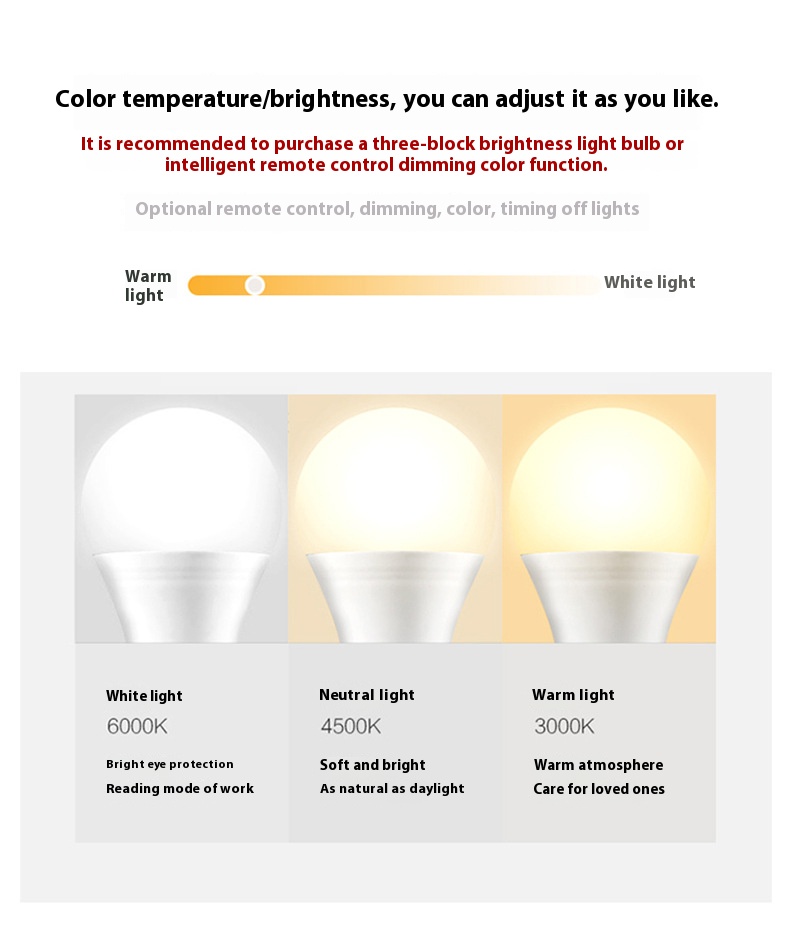Click the 4500K temperature label
790x952 pixels.
[351, 726]
